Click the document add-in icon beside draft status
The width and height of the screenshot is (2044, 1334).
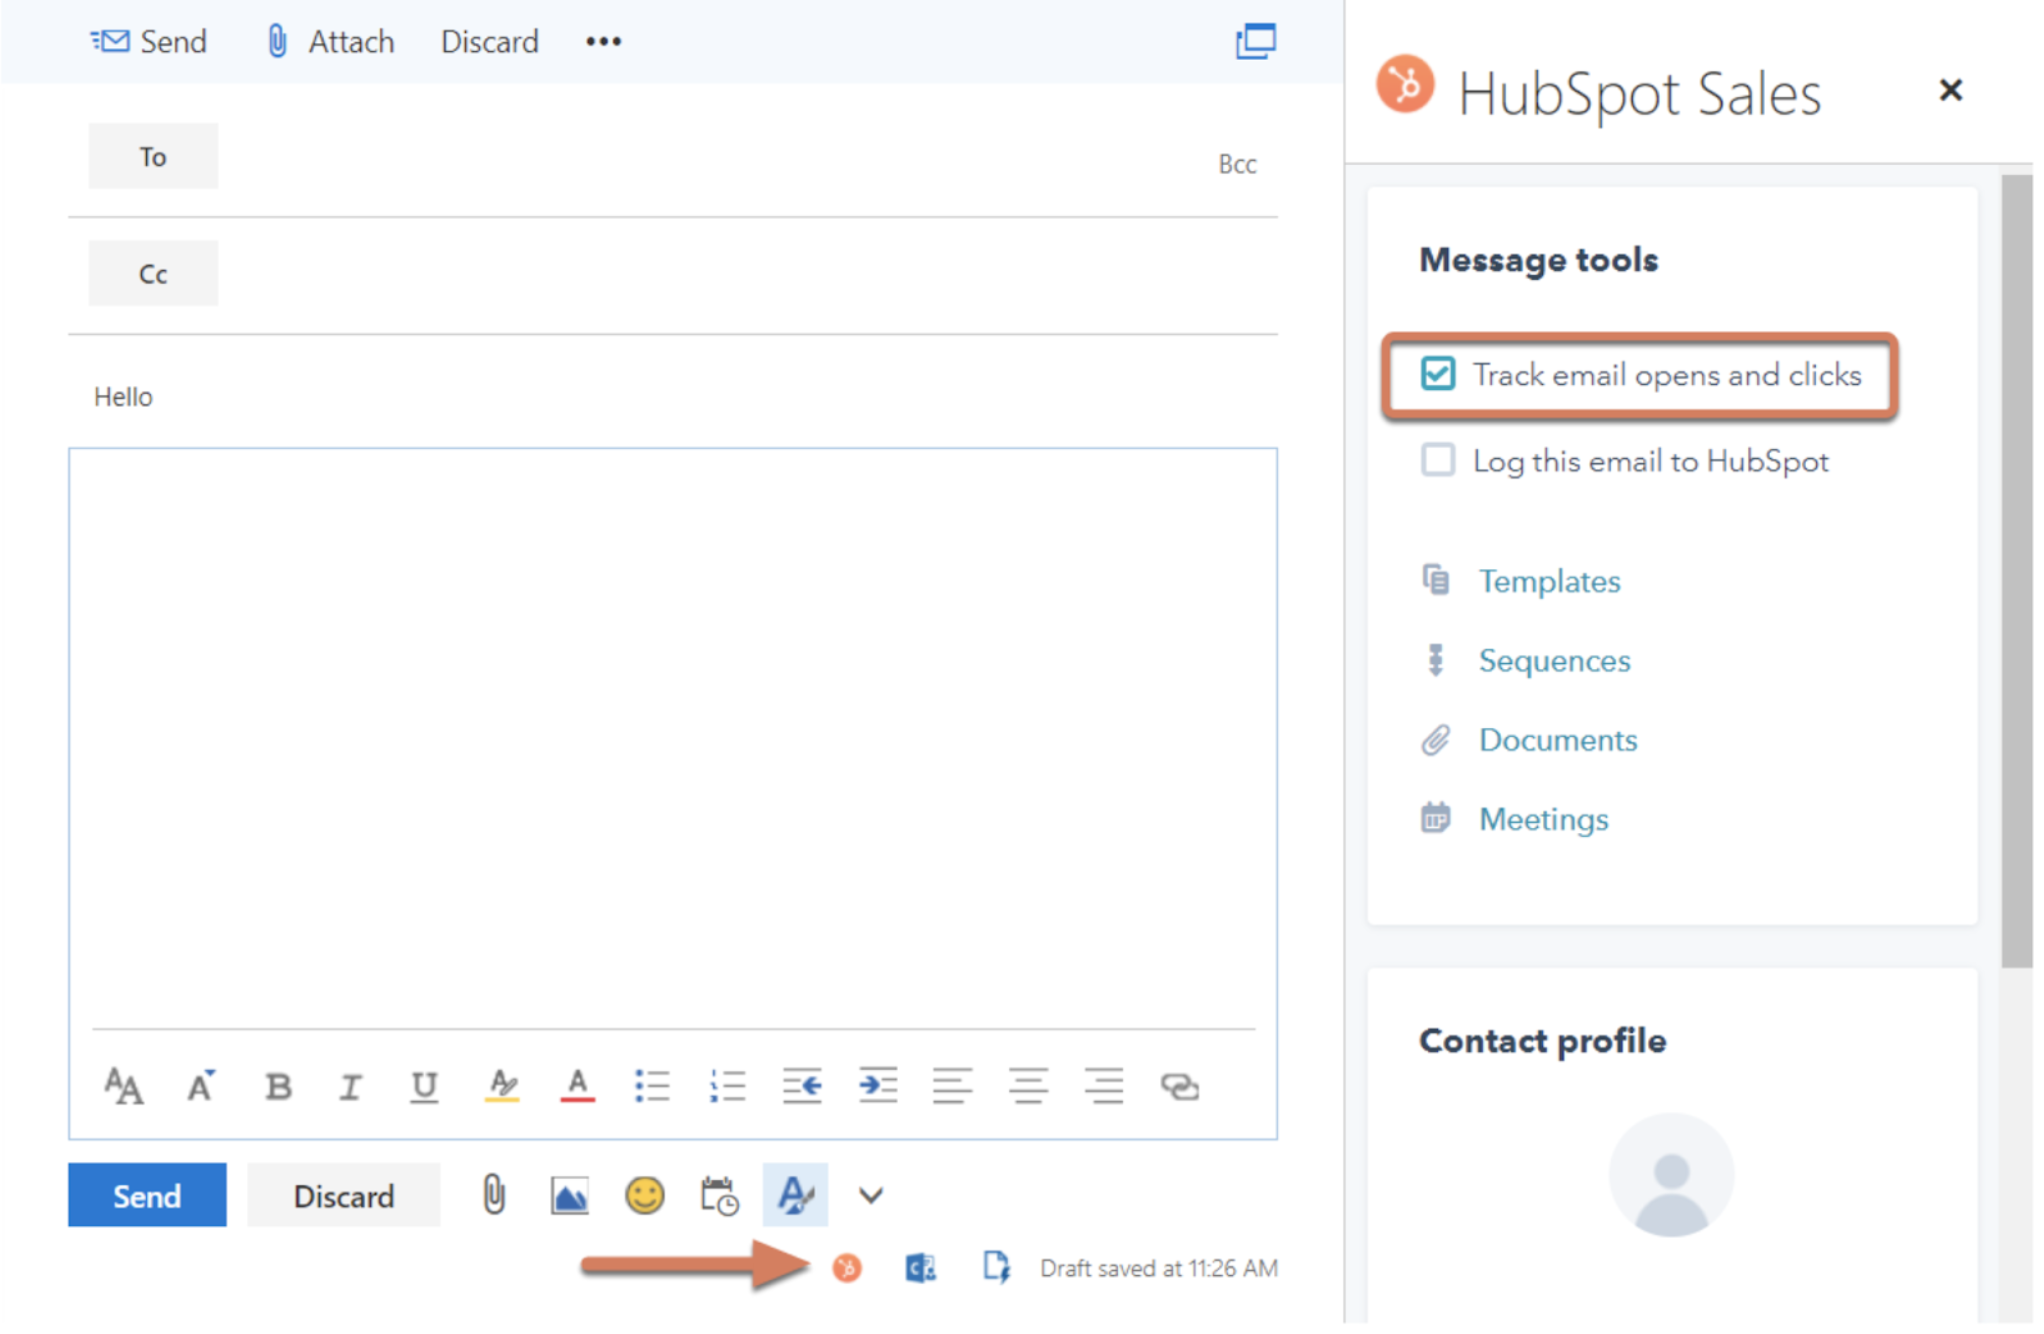pyautogui.click(x=996, y=1268)
